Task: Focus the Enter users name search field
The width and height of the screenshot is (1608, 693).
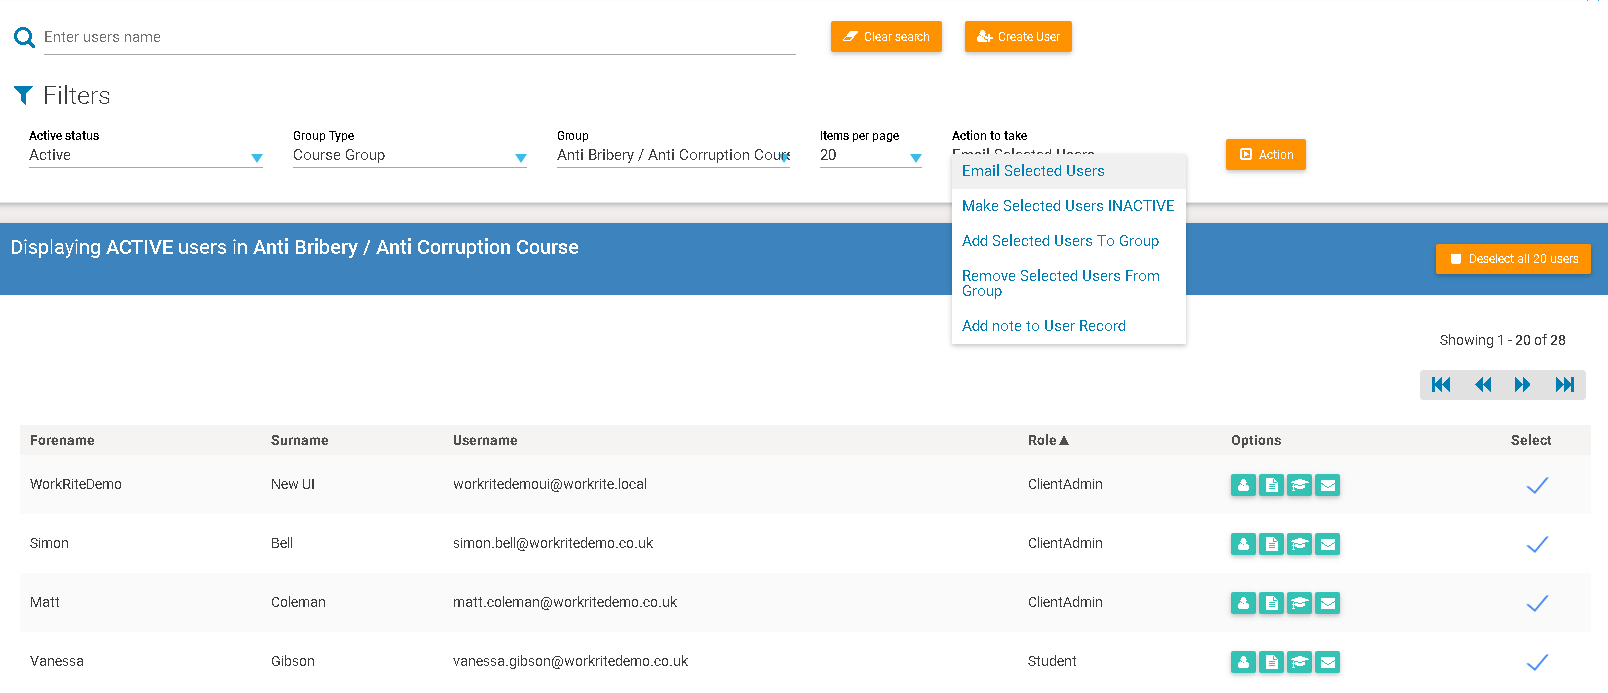Action: 418,37
